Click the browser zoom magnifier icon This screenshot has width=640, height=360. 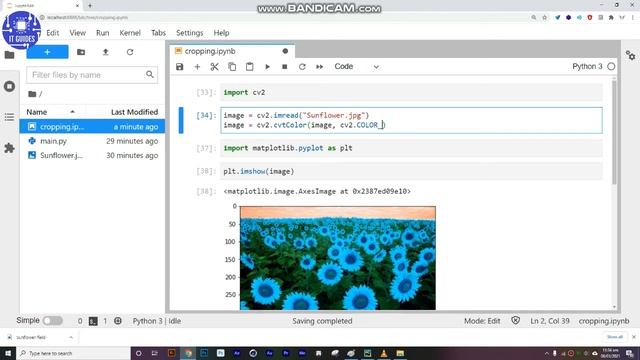[x=533, y=18]
